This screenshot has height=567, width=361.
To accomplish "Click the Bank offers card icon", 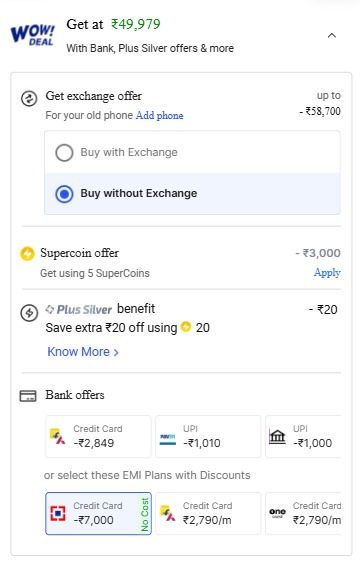I will click(28, 396).
